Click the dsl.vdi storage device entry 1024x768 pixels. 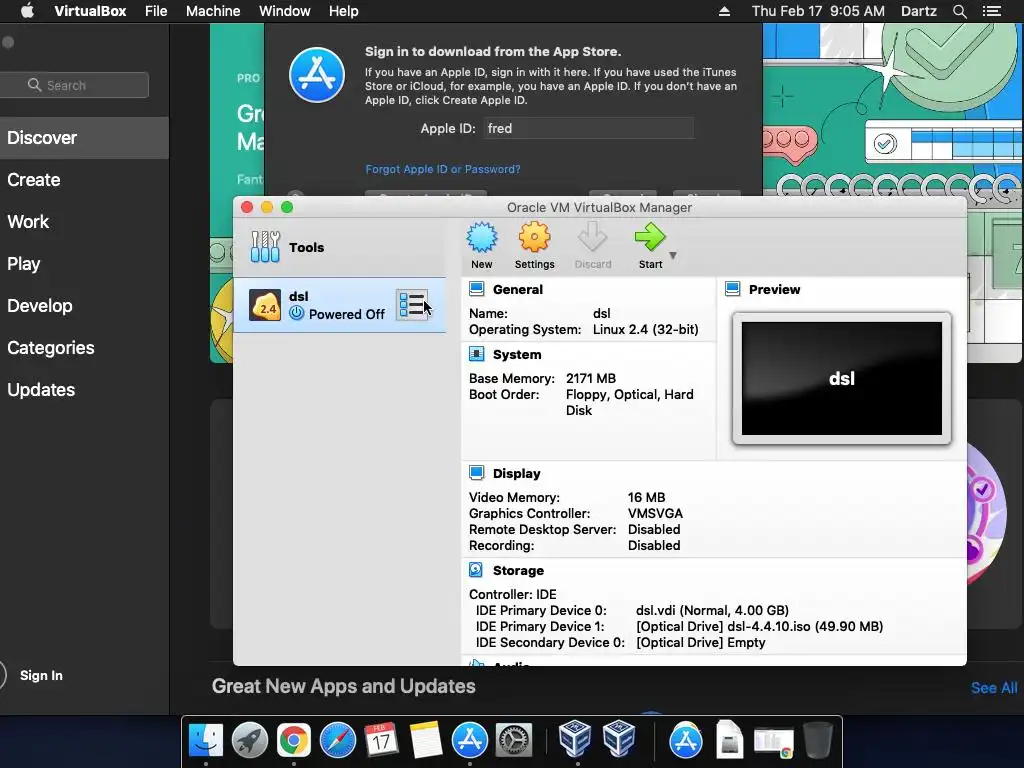[x=712, y=611]
